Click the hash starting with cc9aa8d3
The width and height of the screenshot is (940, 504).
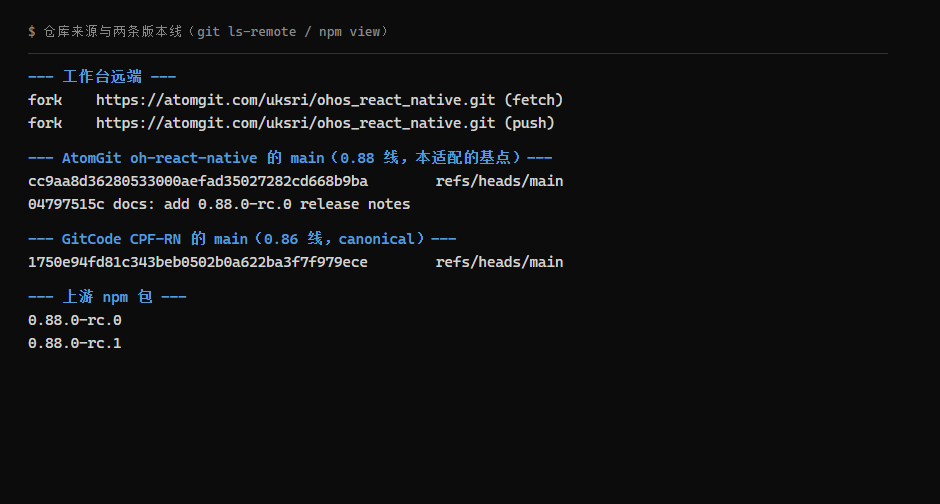[198, 181]
